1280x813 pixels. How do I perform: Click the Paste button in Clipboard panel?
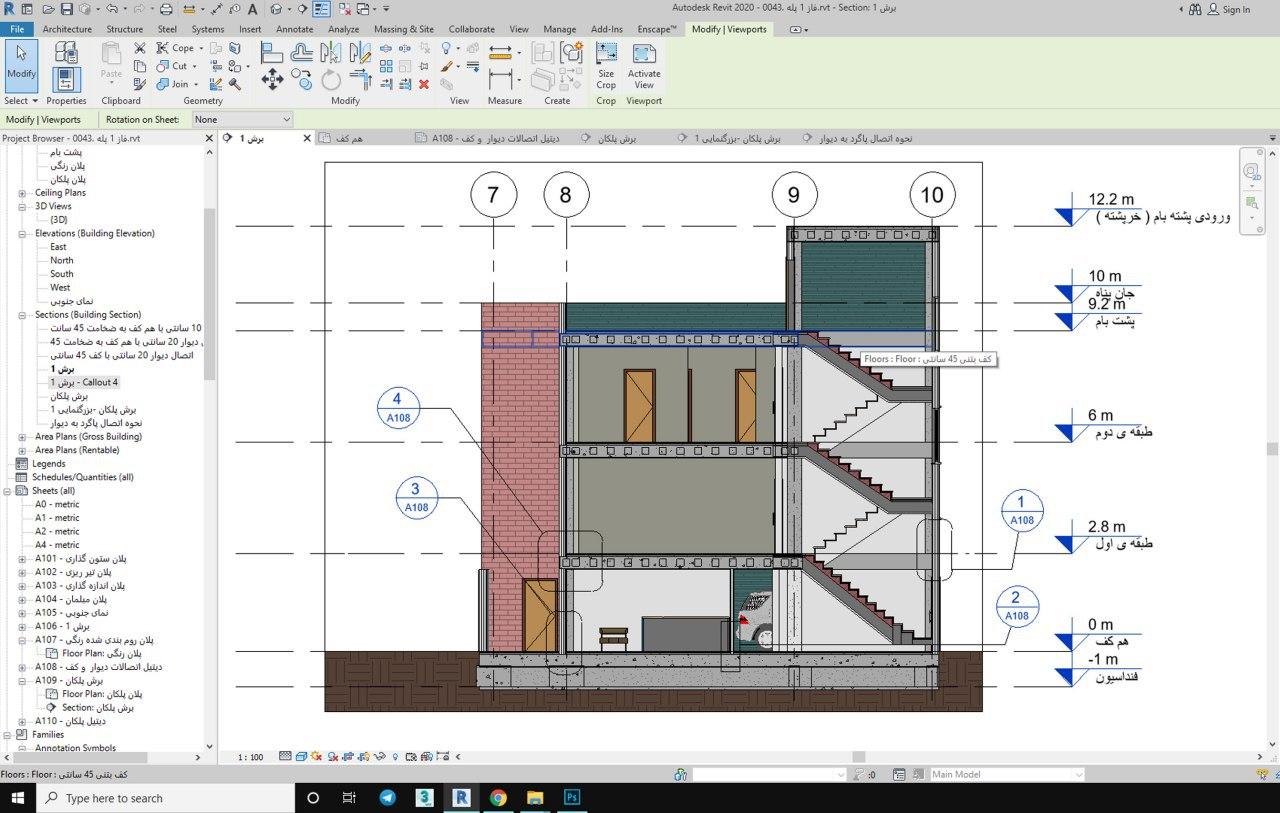112,62
